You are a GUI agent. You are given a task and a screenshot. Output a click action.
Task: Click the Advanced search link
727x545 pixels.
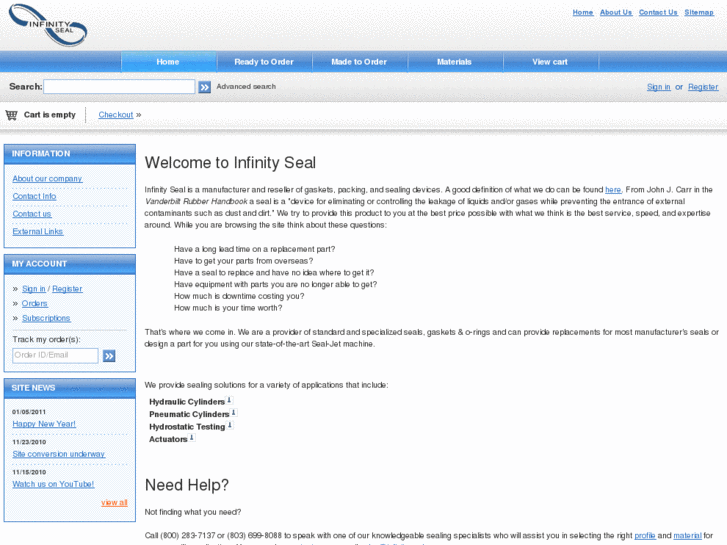pyautogui.click(x=246, y=86)
